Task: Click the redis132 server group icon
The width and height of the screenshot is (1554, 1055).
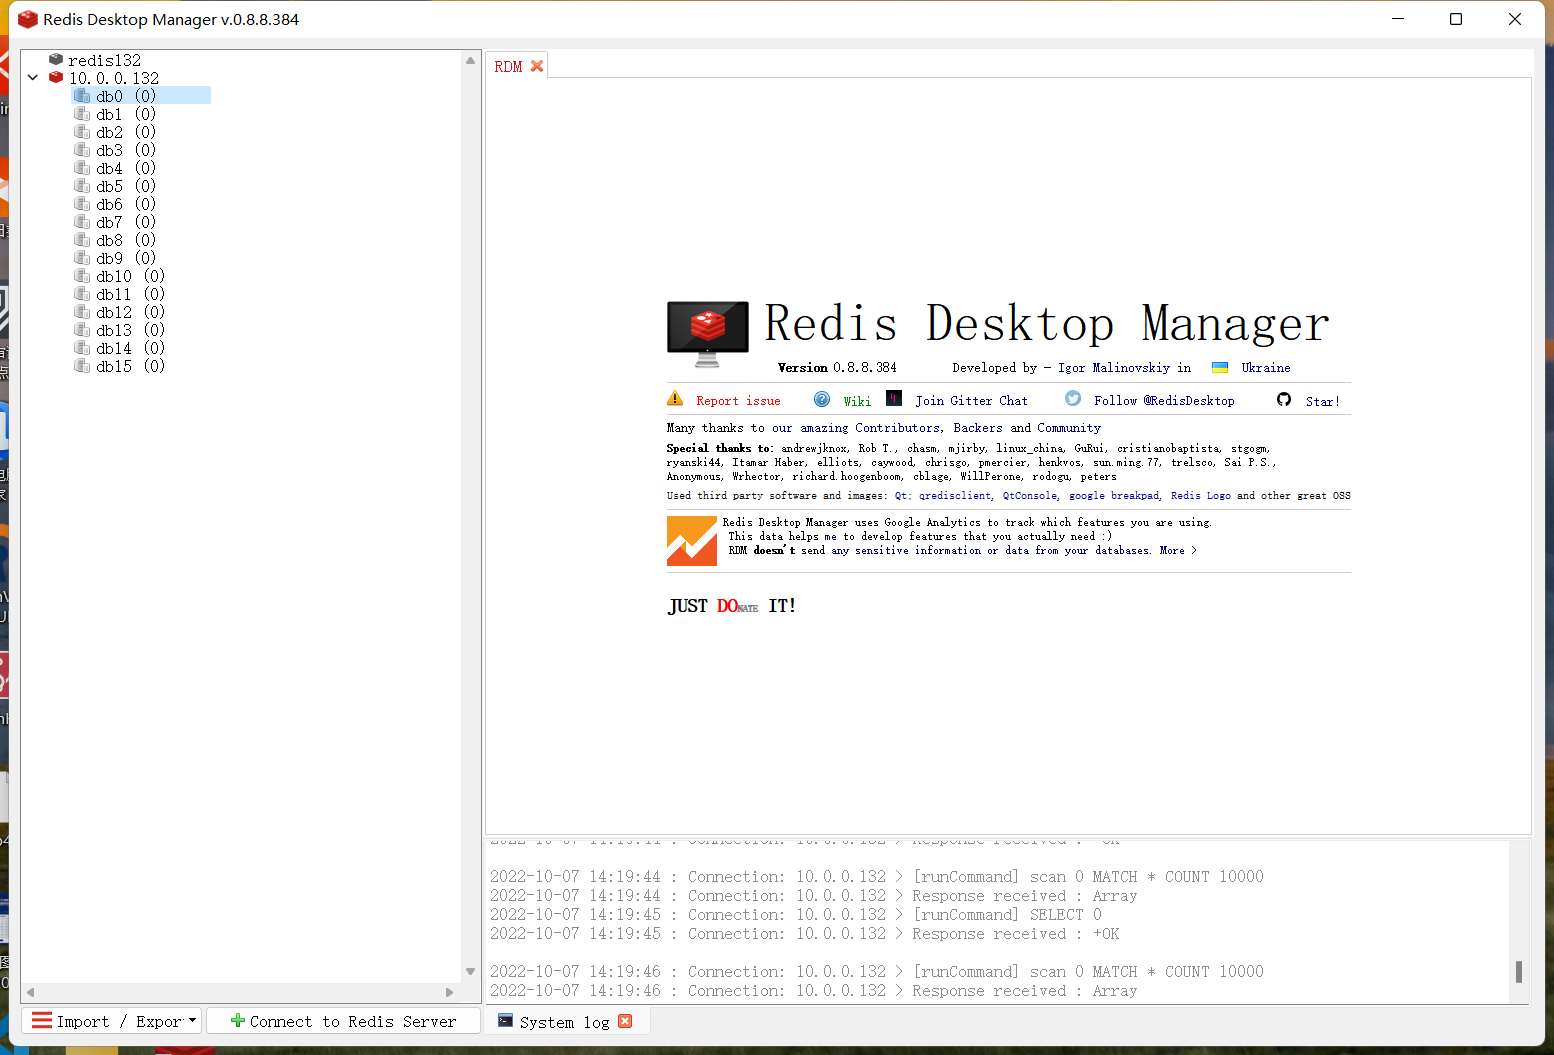Action: [x=57, y=59]
